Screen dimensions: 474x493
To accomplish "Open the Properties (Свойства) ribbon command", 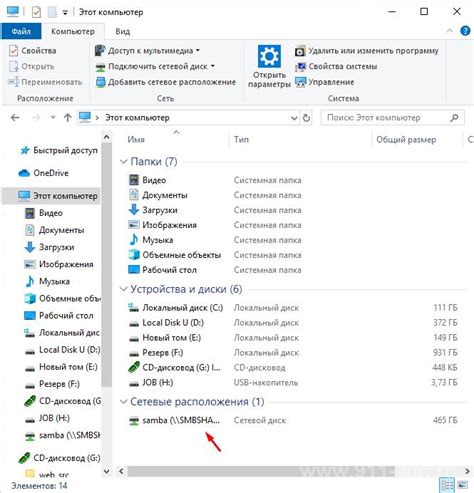I will [x=33, y=51].
